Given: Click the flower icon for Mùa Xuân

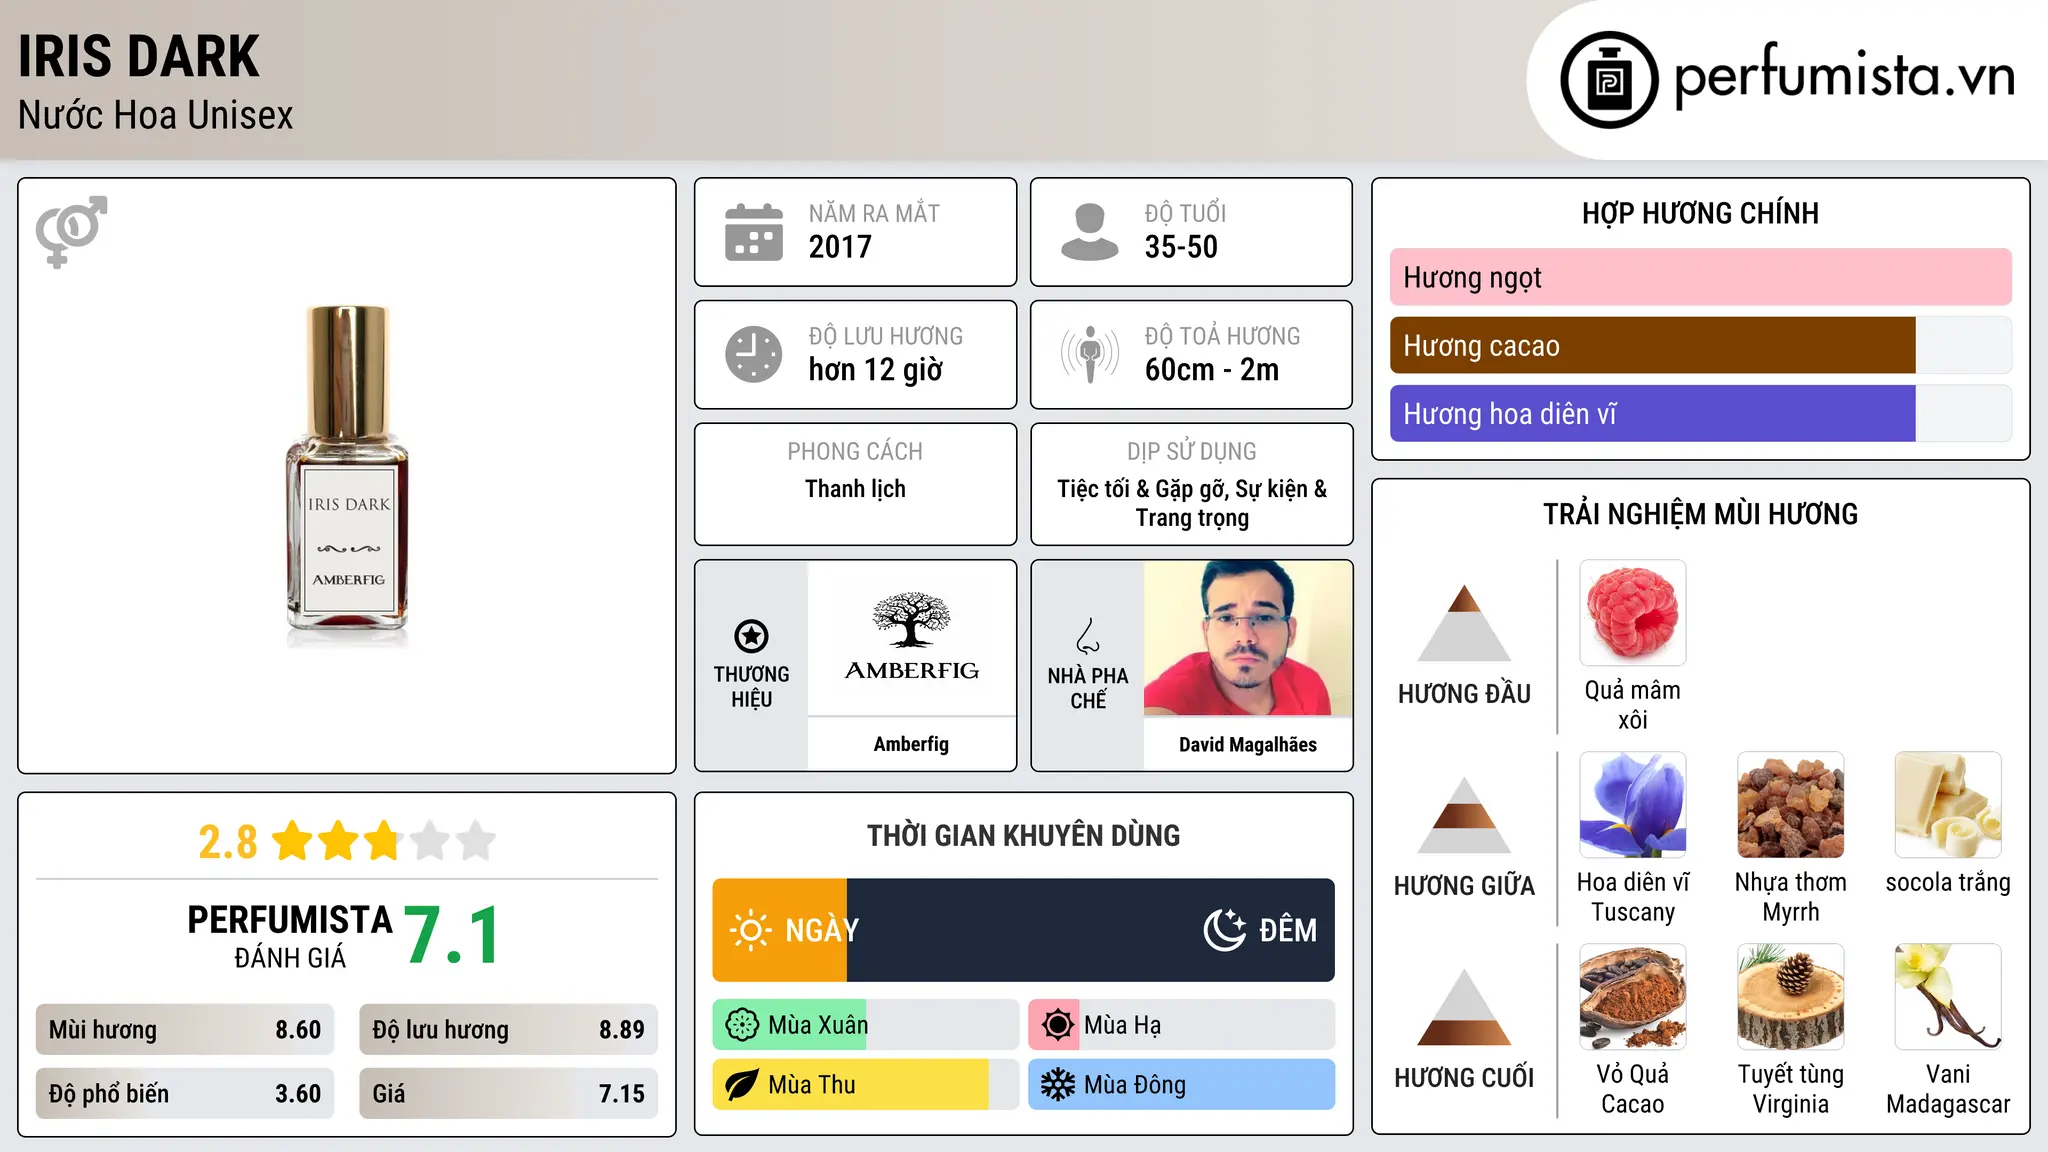Looking at the screenshot, I should [742, 1025].
